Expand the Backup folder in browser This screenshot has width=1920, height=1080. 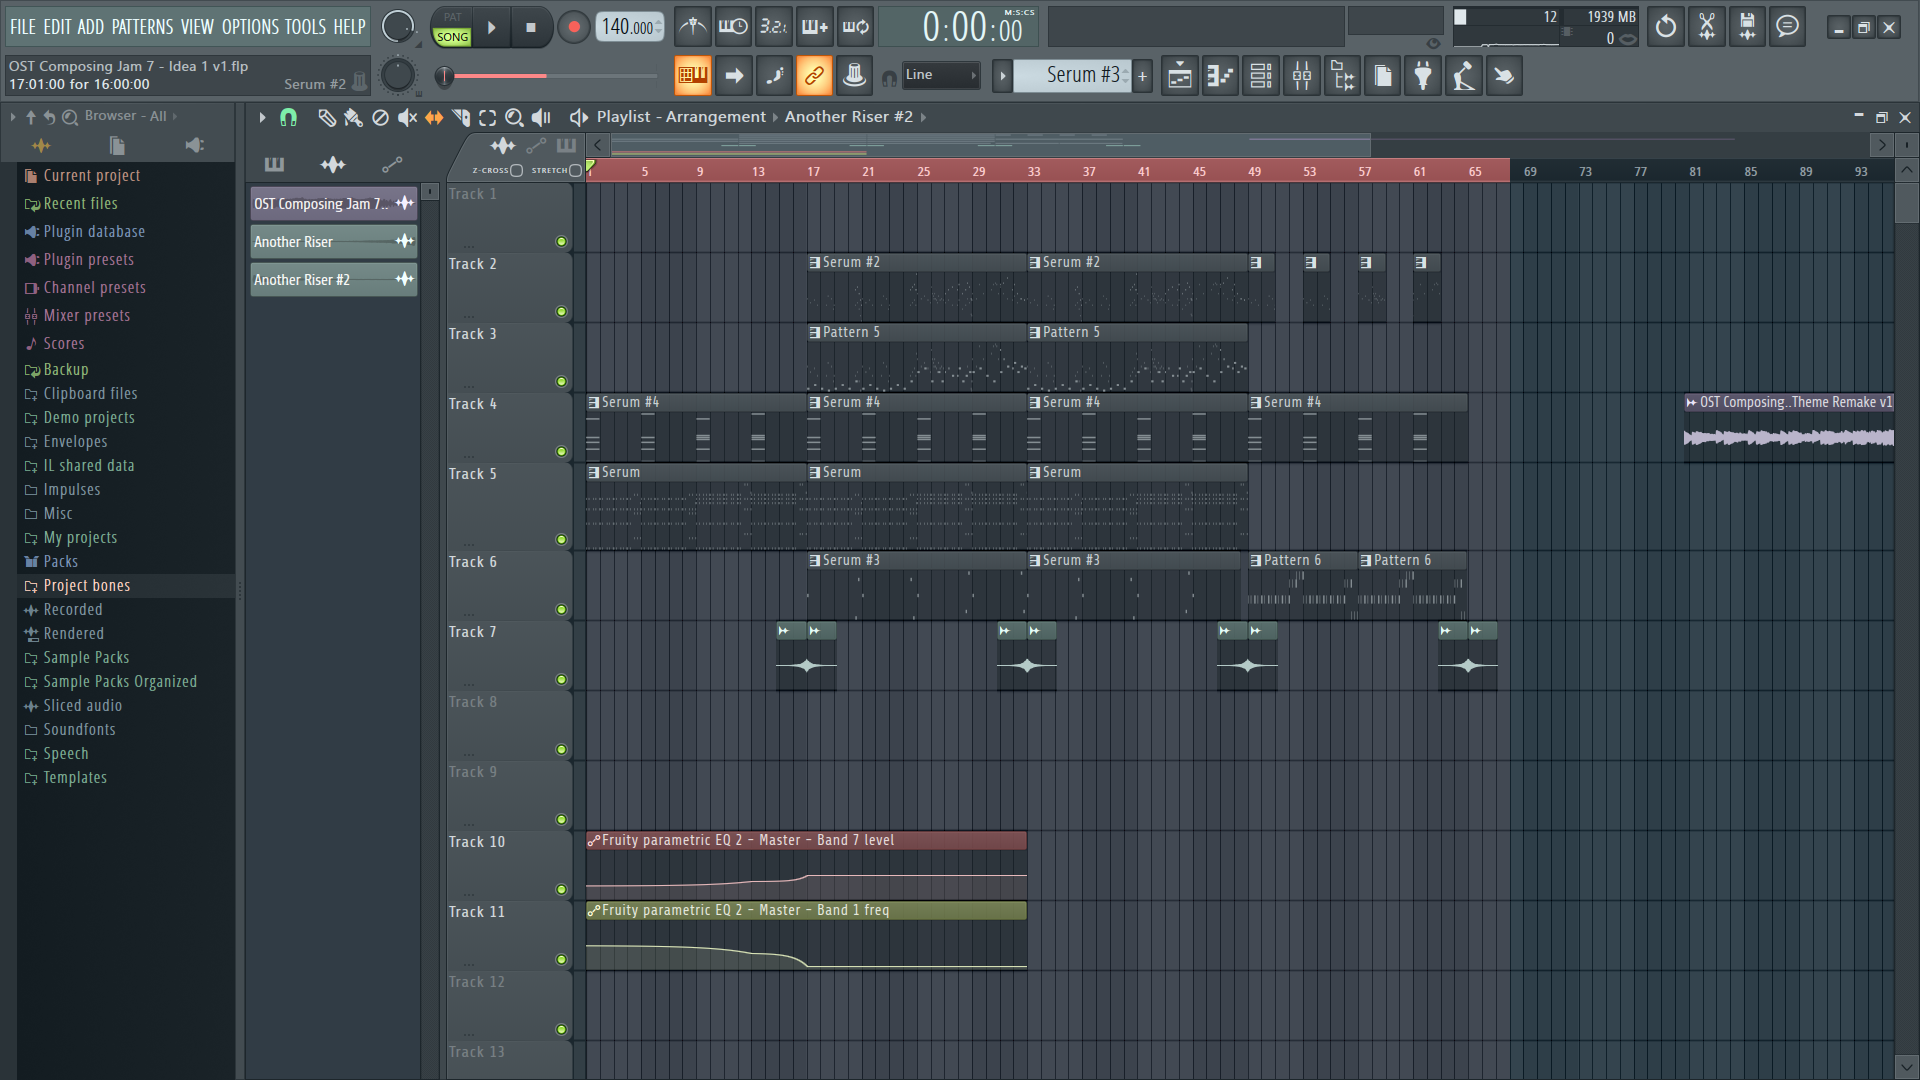tap(66, 369)
